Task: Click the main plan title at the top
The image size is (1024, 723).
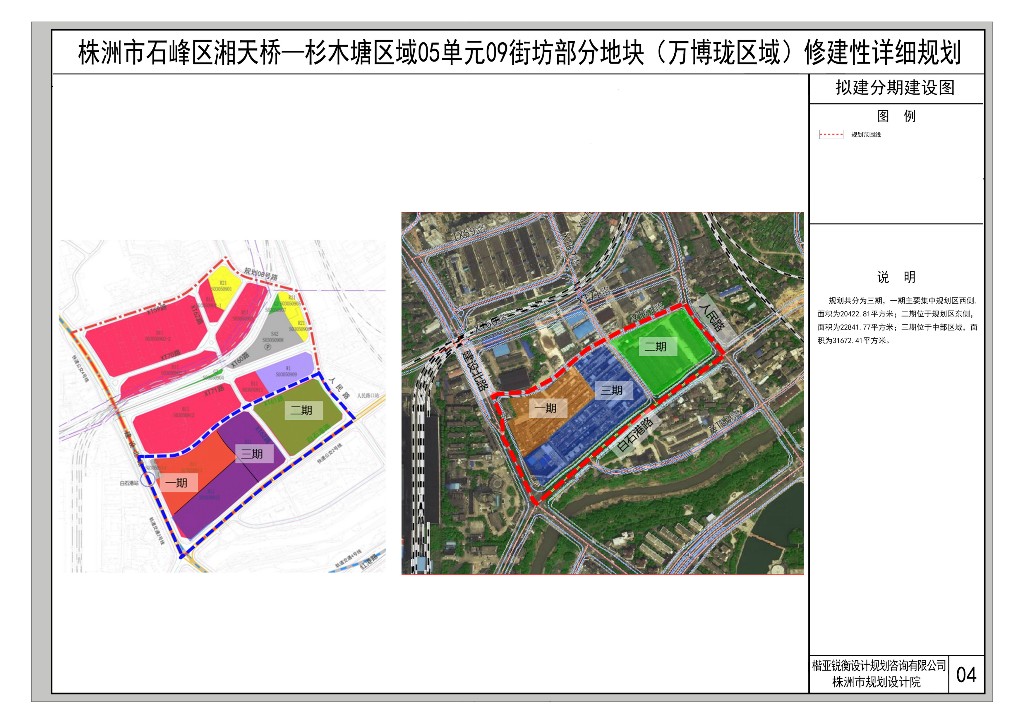Action: (519, 52)
